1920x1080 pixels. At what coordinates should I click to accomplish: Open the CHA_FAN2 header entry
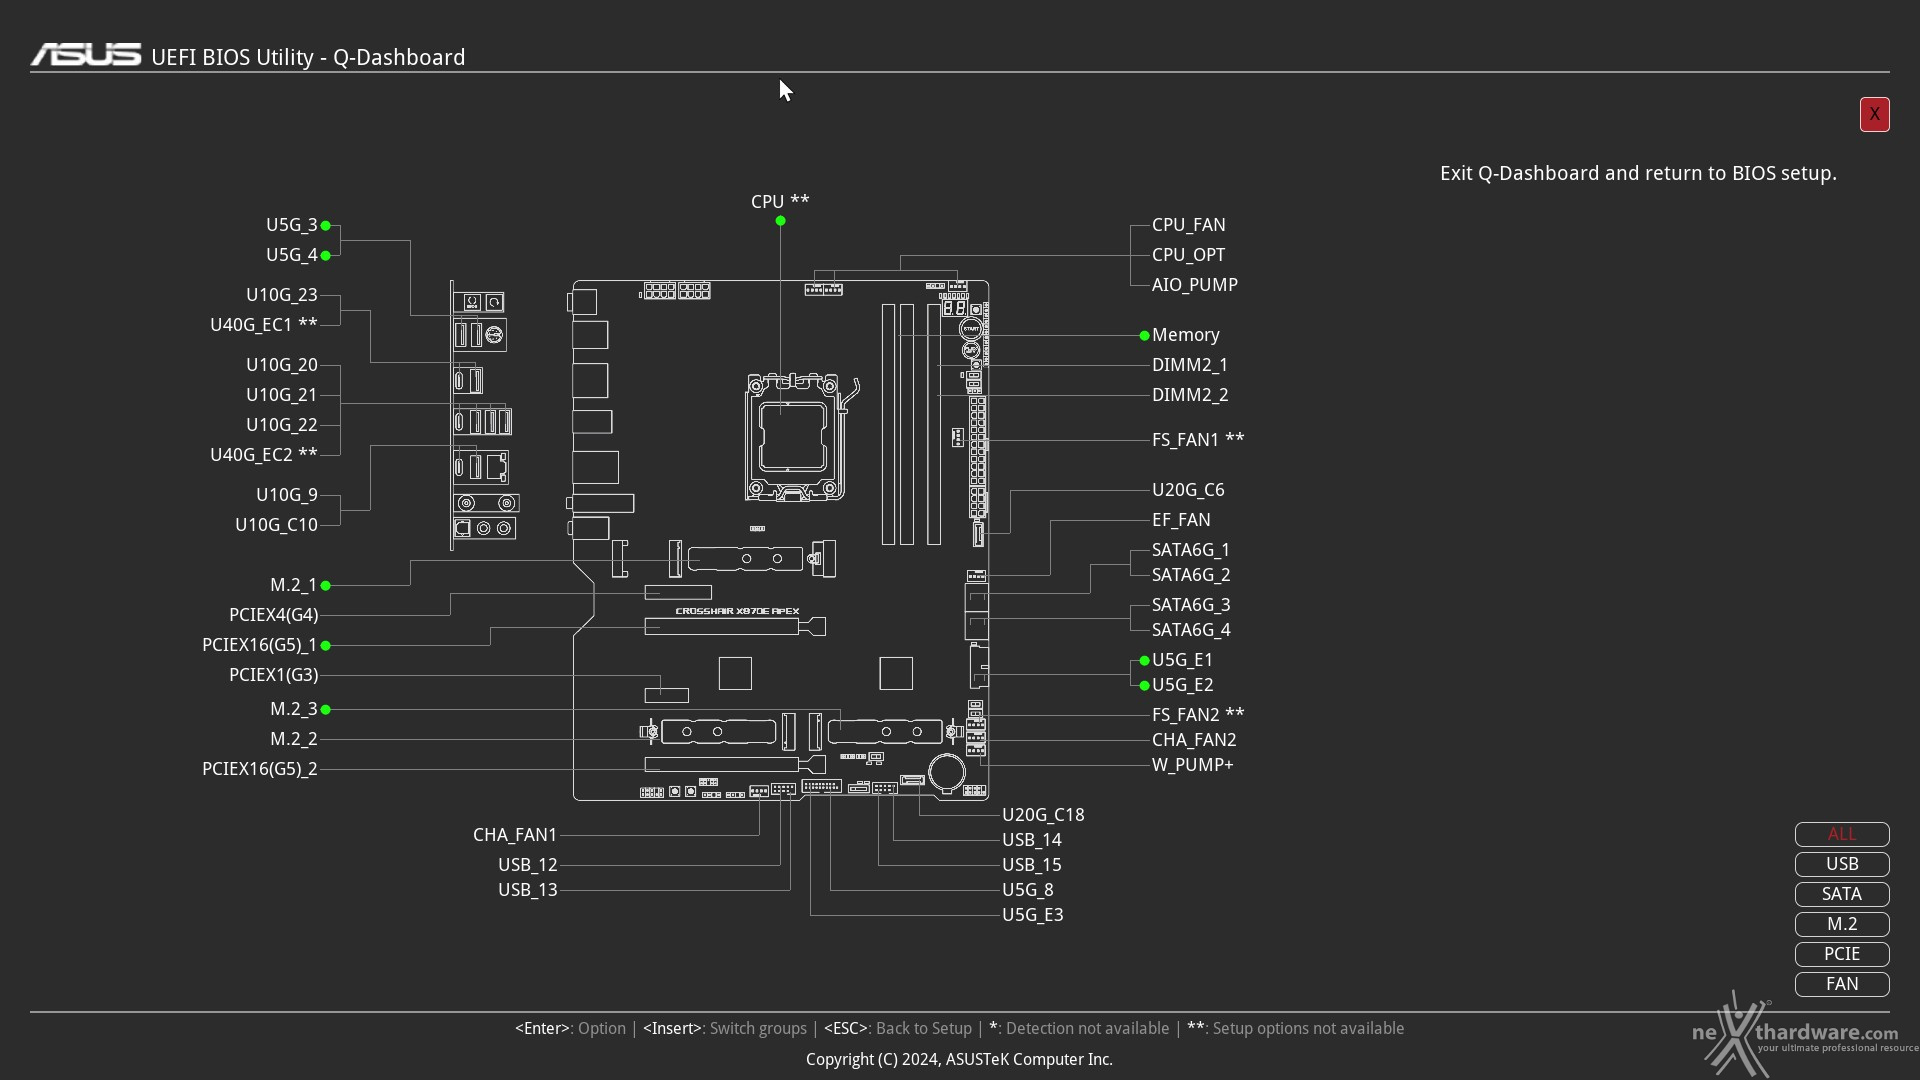(1194, 740)
